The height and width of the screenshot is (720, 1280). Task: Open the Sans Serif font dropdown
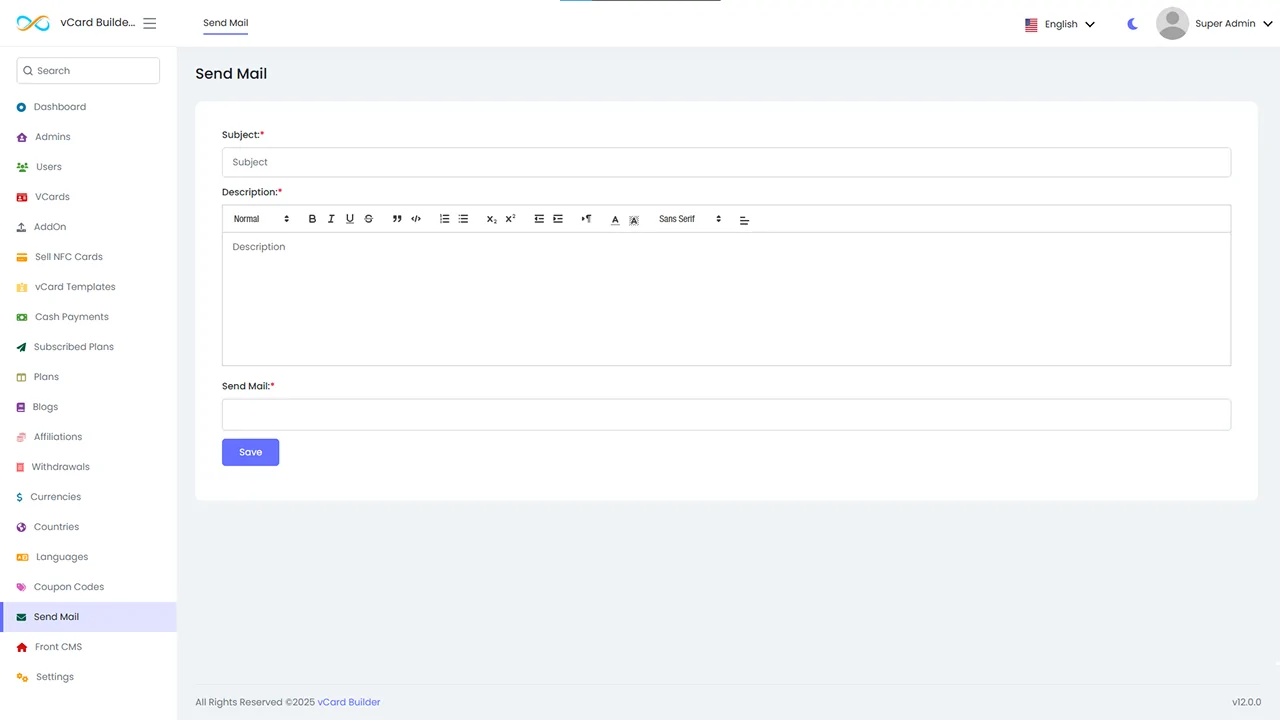pos(690,219)
